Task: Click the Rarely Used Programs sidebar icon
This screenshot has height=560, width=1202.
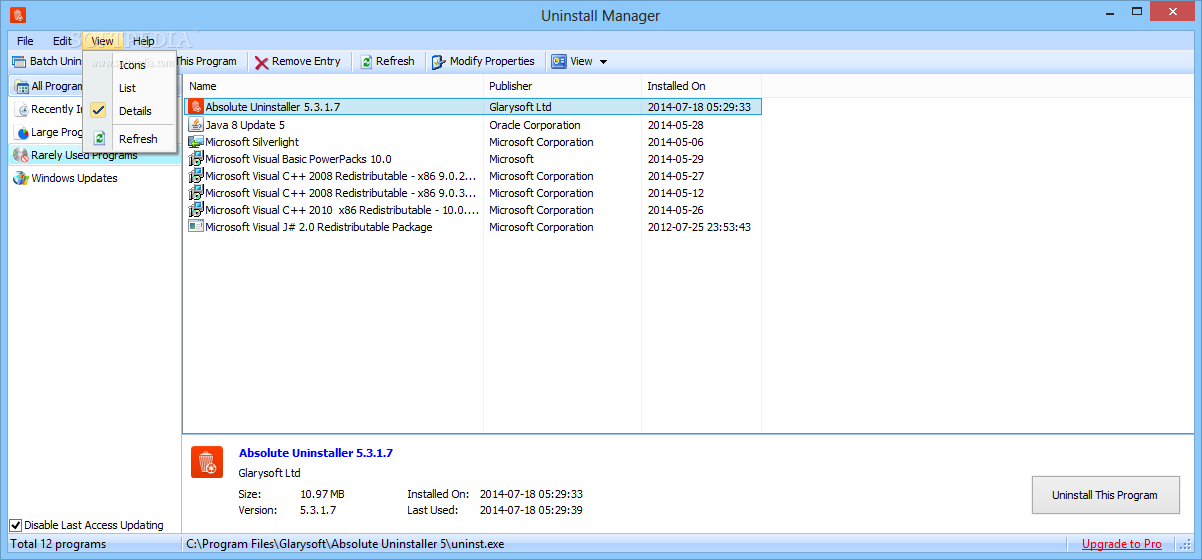Action: [x=20, y=155]
